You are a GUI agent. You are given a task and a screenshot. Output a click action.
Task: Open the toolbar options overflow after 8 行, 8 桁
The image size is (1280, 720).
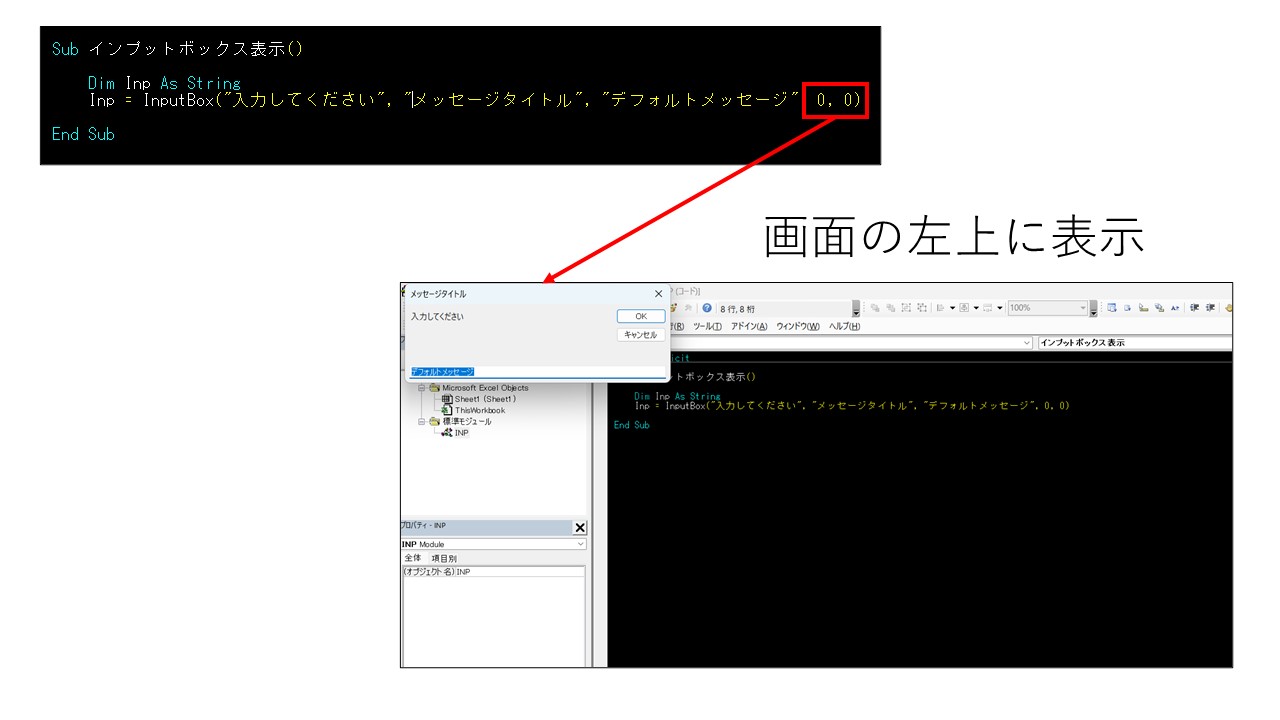pyautogui.click(x=856, y=309)
